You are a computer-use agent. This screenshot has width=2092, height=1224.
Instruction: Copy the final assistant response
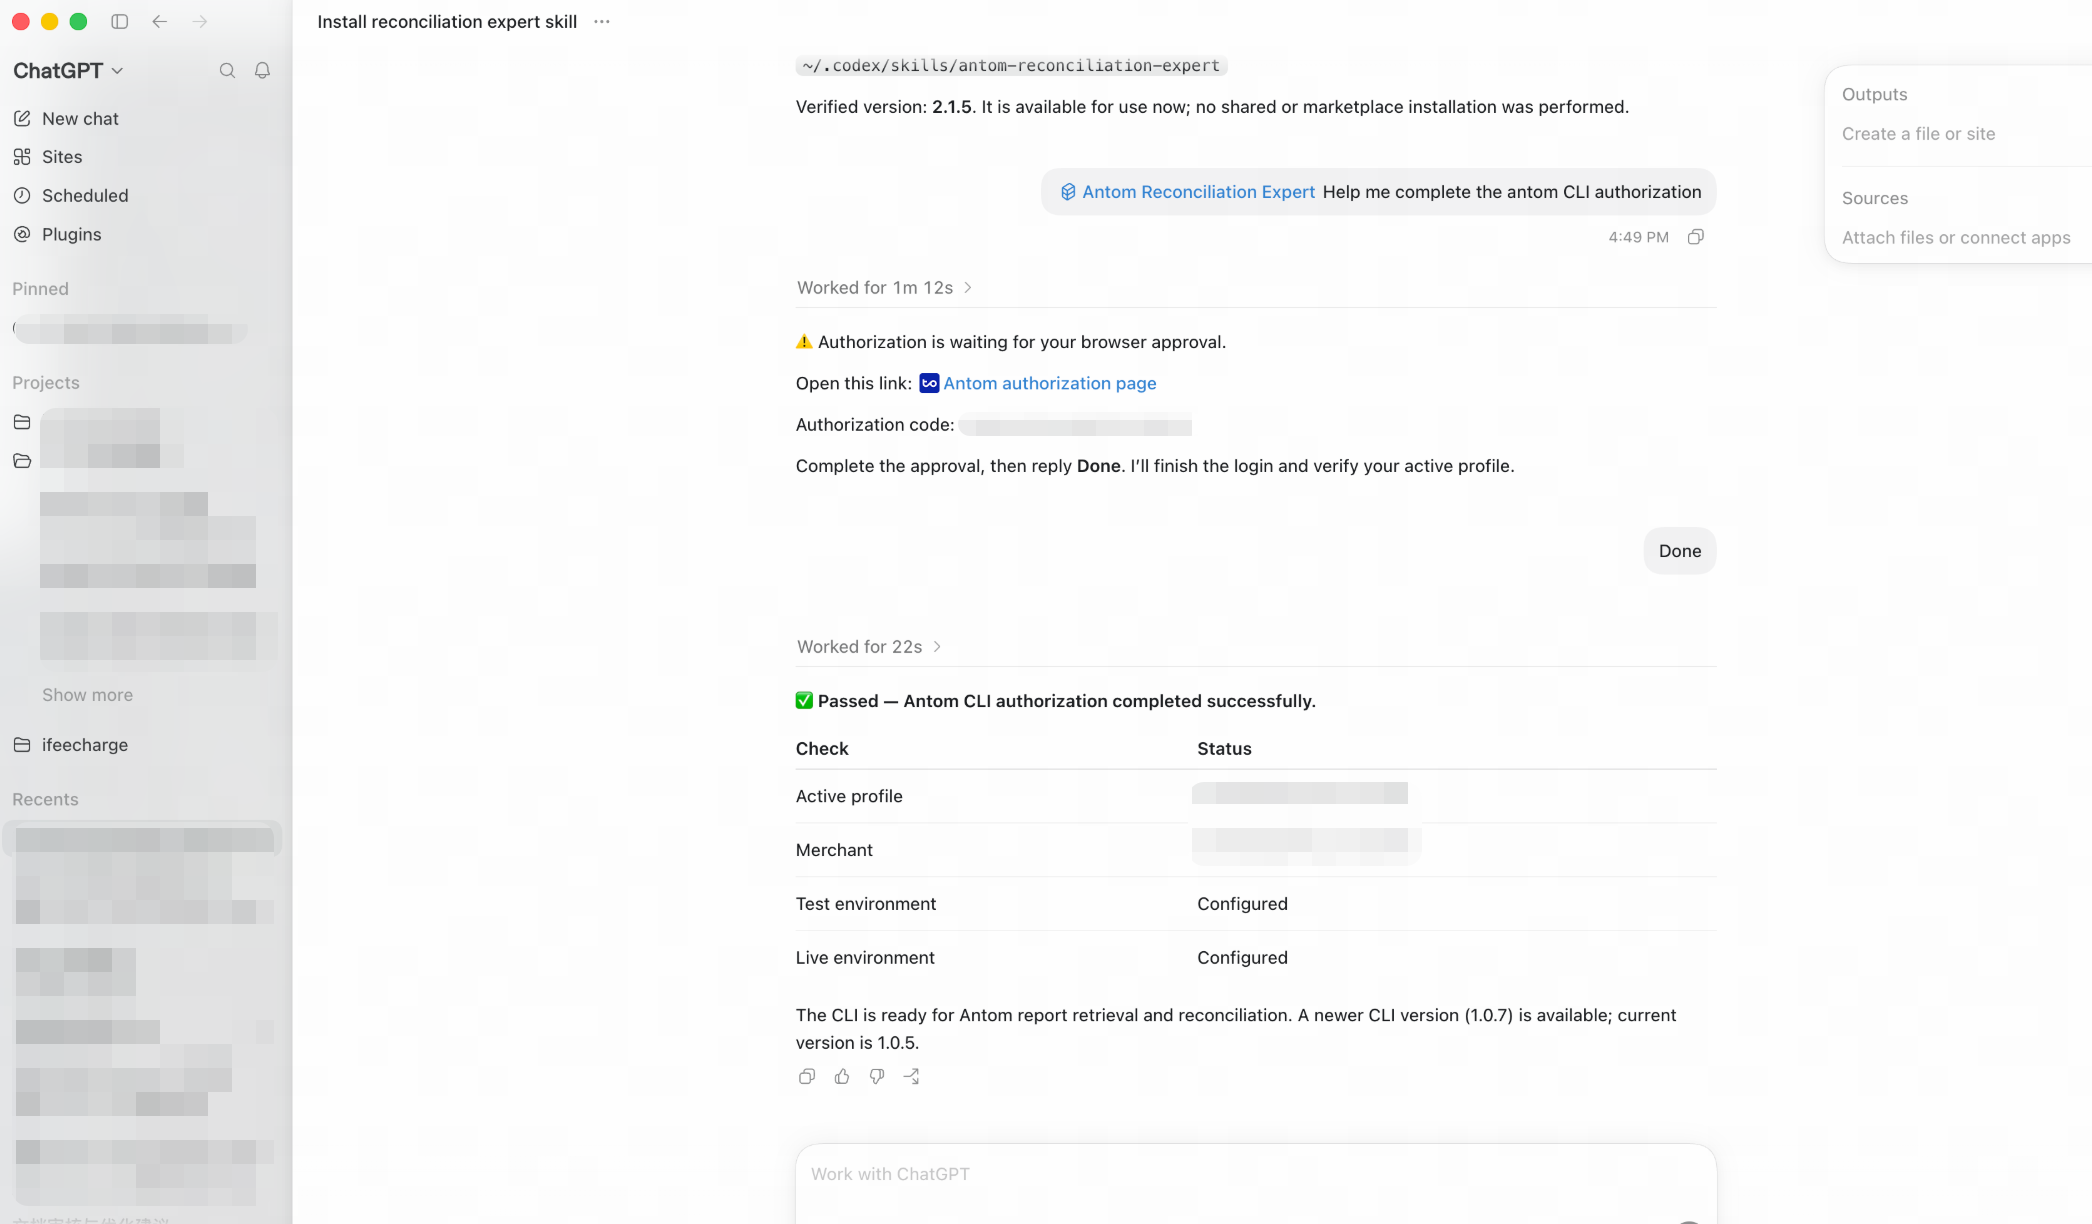(x=807, y=1077)
